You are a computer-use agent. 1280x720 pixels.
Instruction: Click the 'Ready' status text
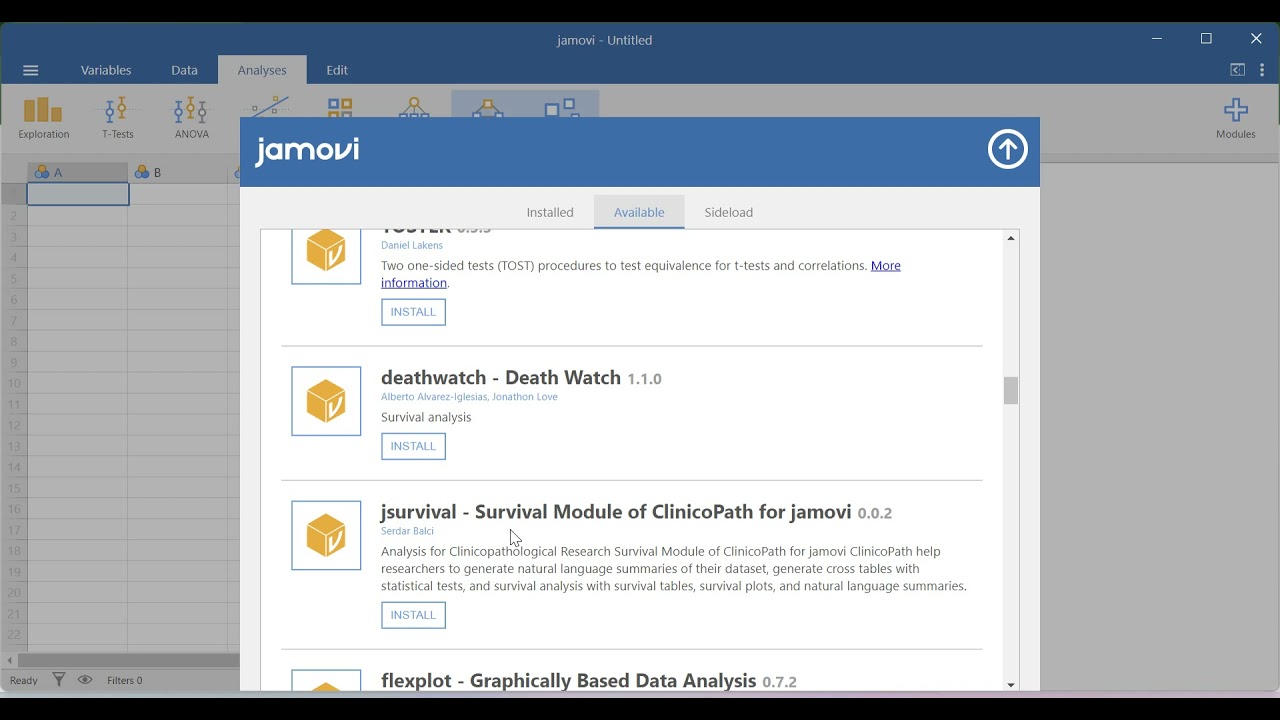(x=23, y=681)
